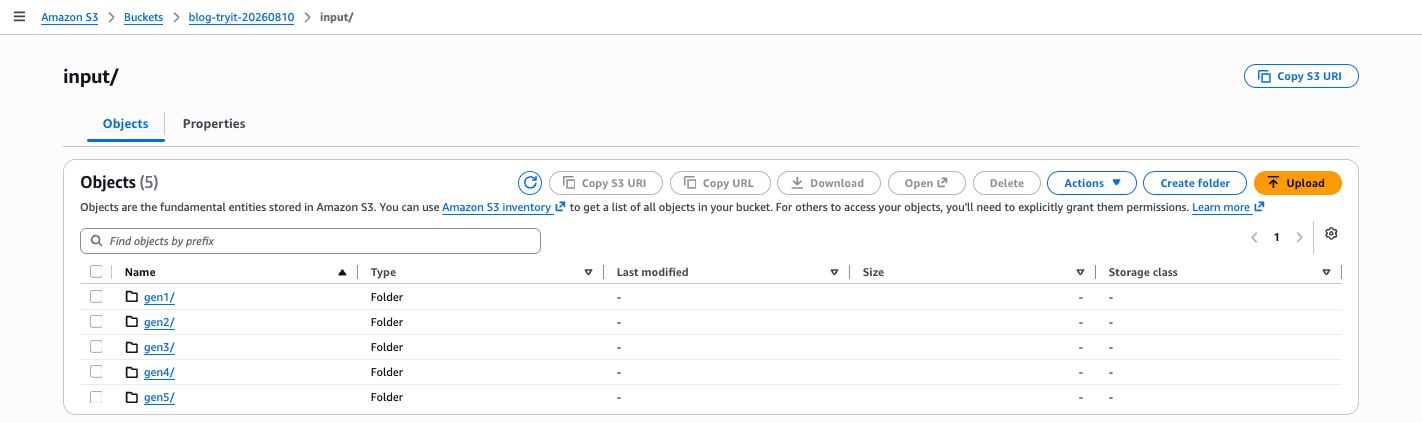Click the Create folder button
1422x423 pixels.
click(1194, 183)
